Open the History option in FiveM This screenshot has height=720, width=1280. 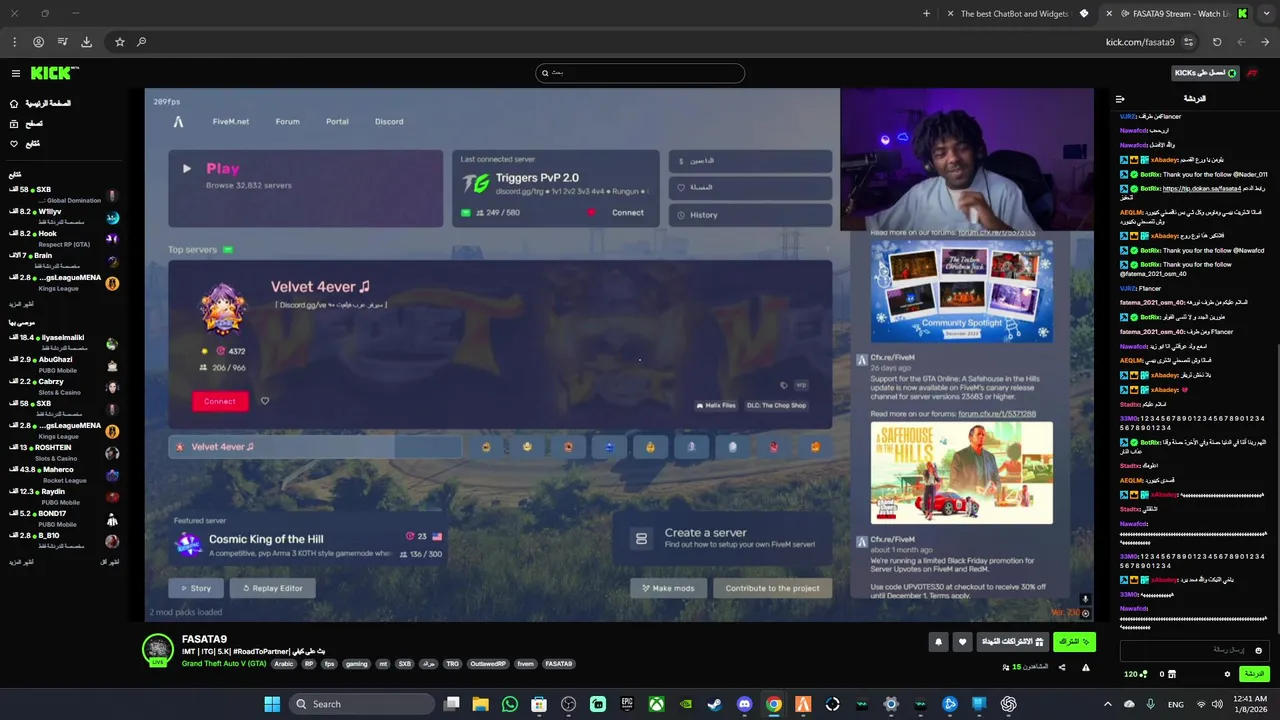(750, 215)
